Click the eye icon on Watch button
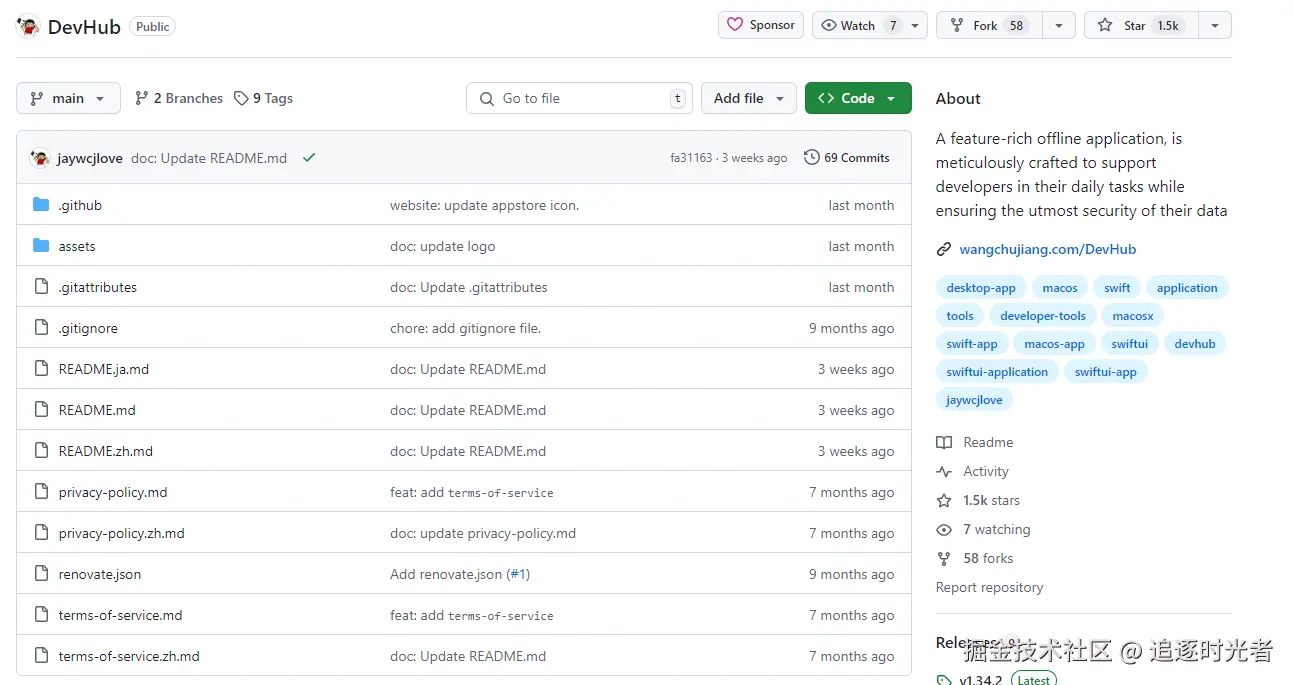1294x685 pixels. pos(829,25)
